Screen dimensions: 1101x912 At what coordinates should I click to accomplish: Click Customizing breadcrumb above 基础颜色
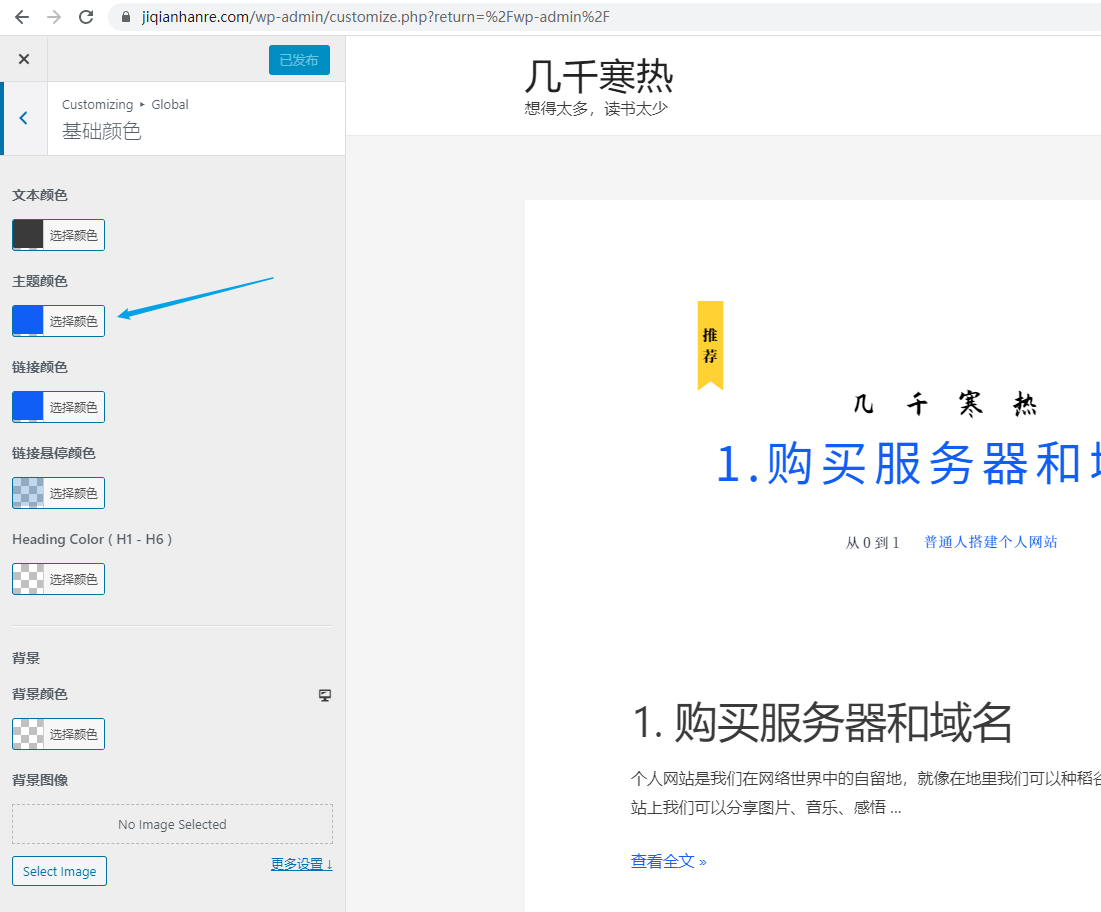[97, 103]
